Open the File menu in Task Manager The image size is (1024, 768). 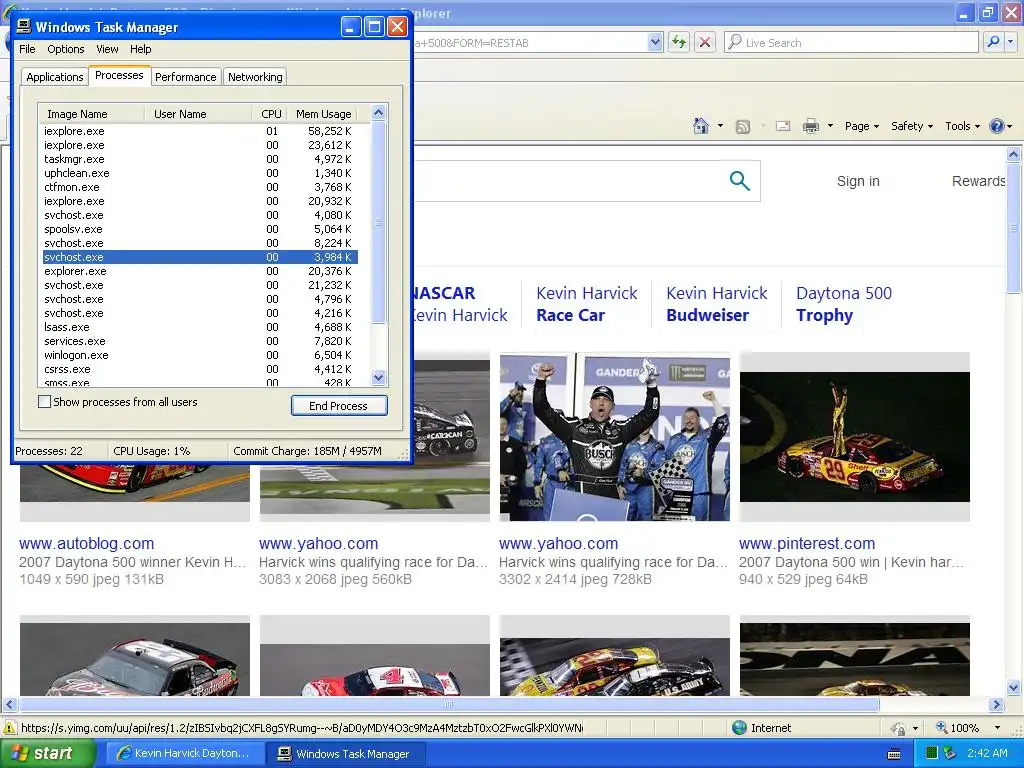click(x=27, y=49)
